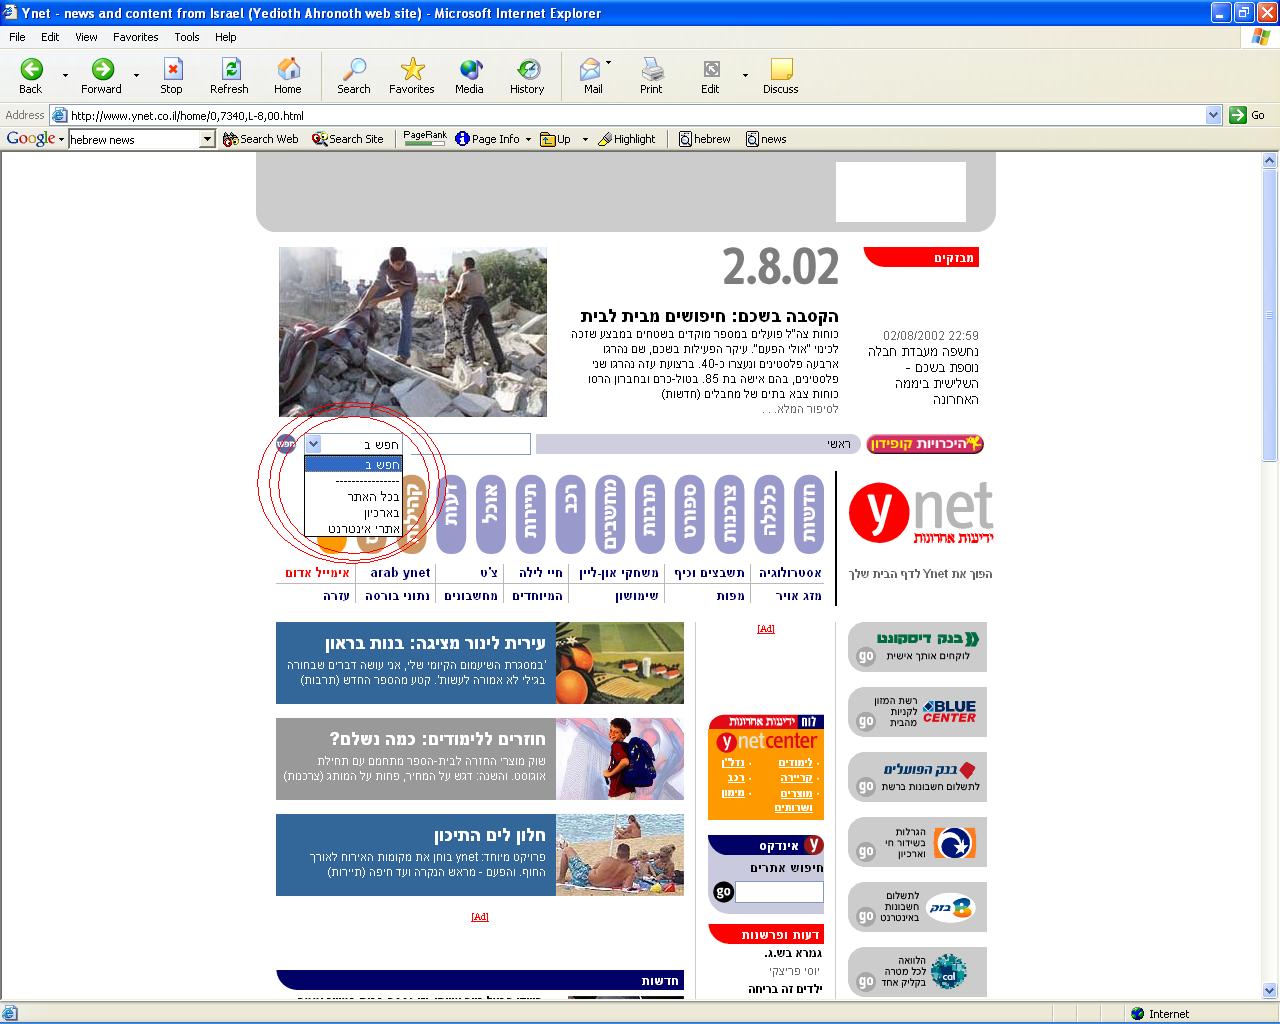1280x1024 pixels.
Task: Click Search Site on Google toolbar
Action: tap(348, 139)
